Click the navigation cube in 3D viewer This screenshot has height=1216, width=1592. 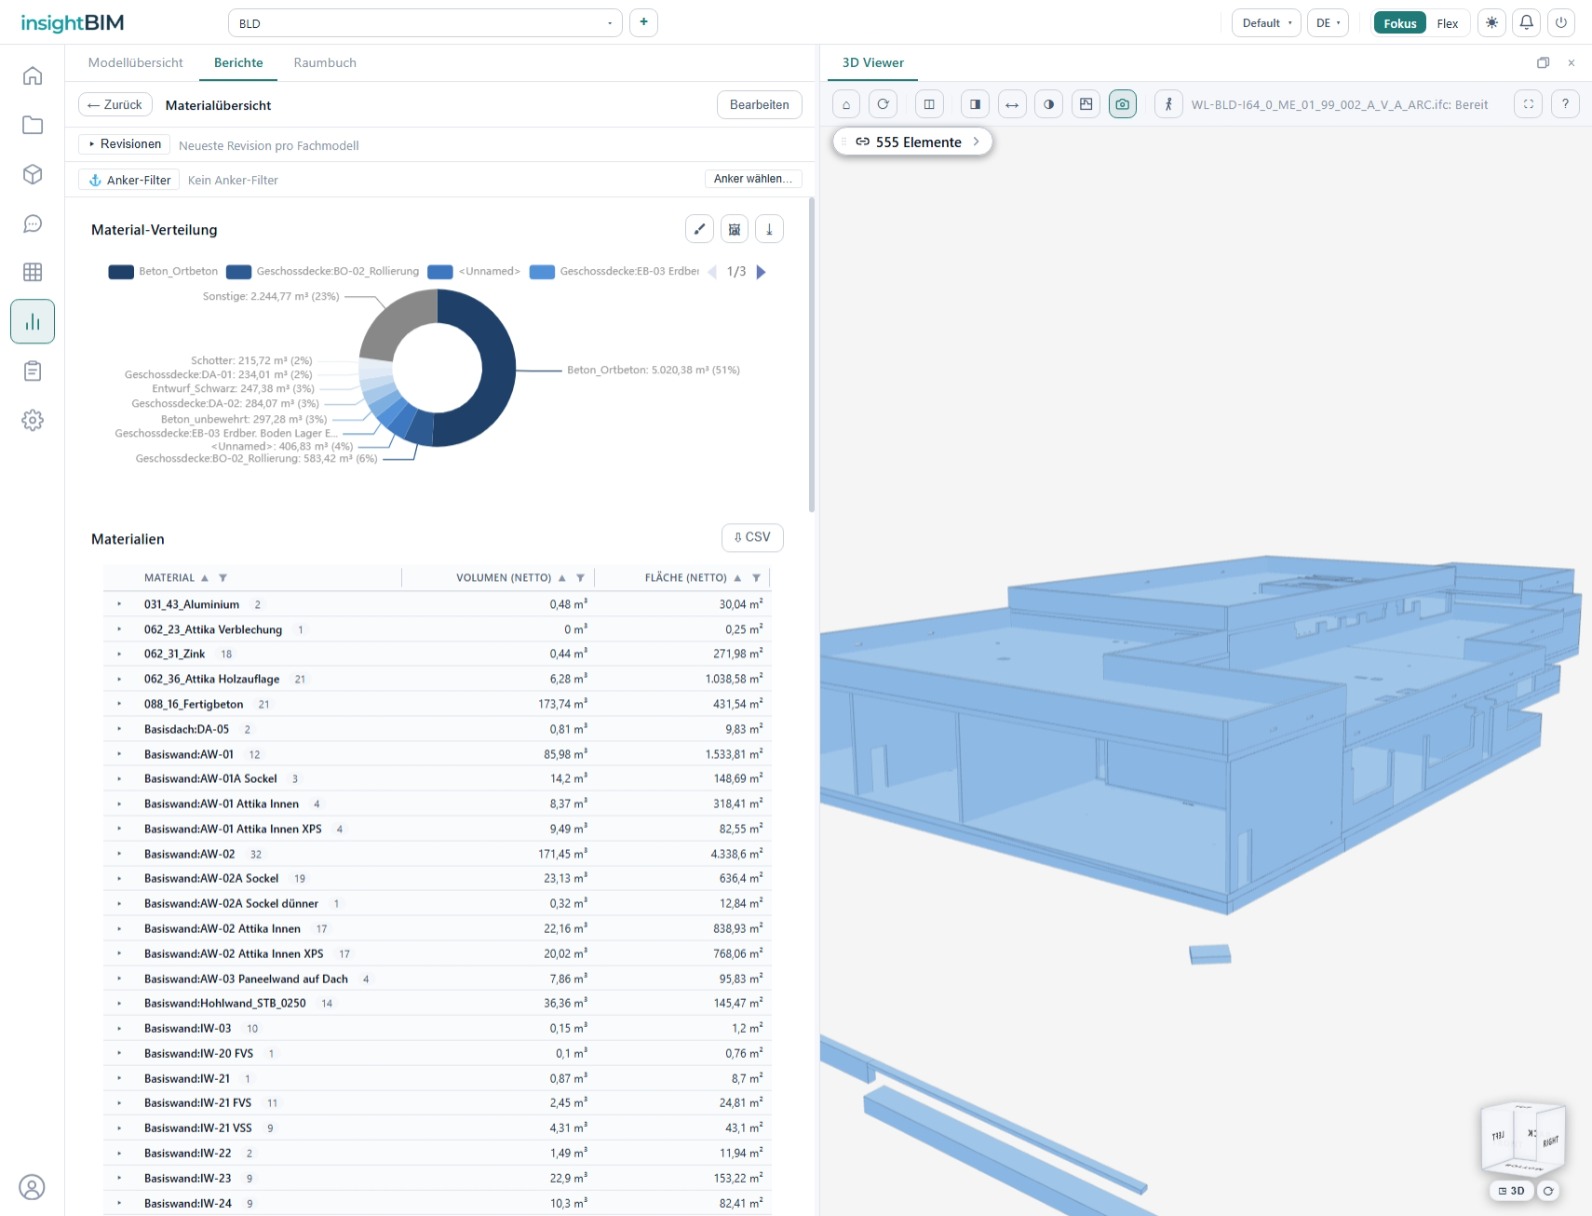click(1522, 1138)
